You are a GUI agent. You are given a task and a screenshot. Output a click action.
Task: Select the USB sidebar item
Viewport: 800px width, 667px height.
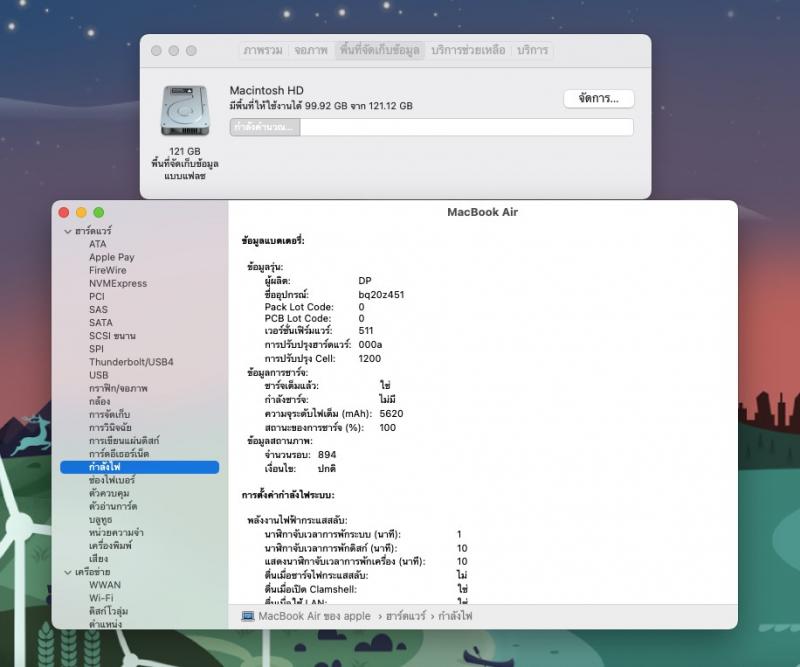point(98,375)
